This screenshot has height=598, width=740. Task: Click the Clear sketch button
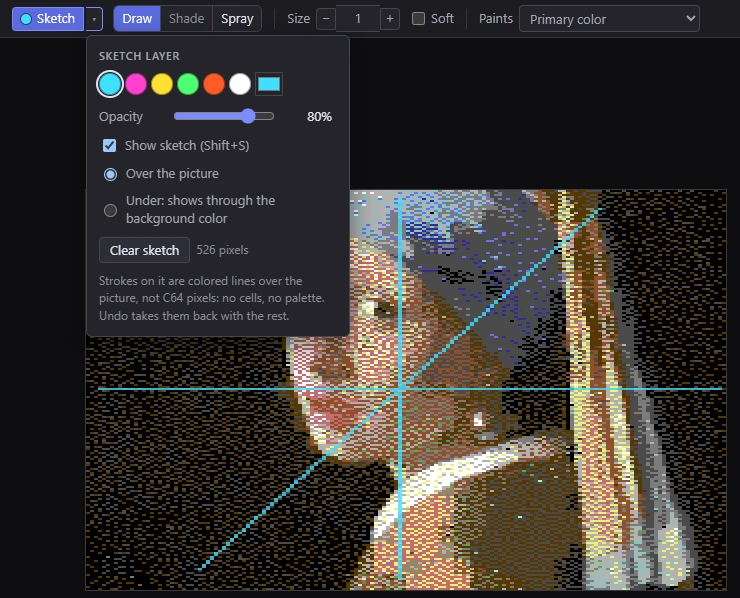pyautogui.click(x=144, y=250)
